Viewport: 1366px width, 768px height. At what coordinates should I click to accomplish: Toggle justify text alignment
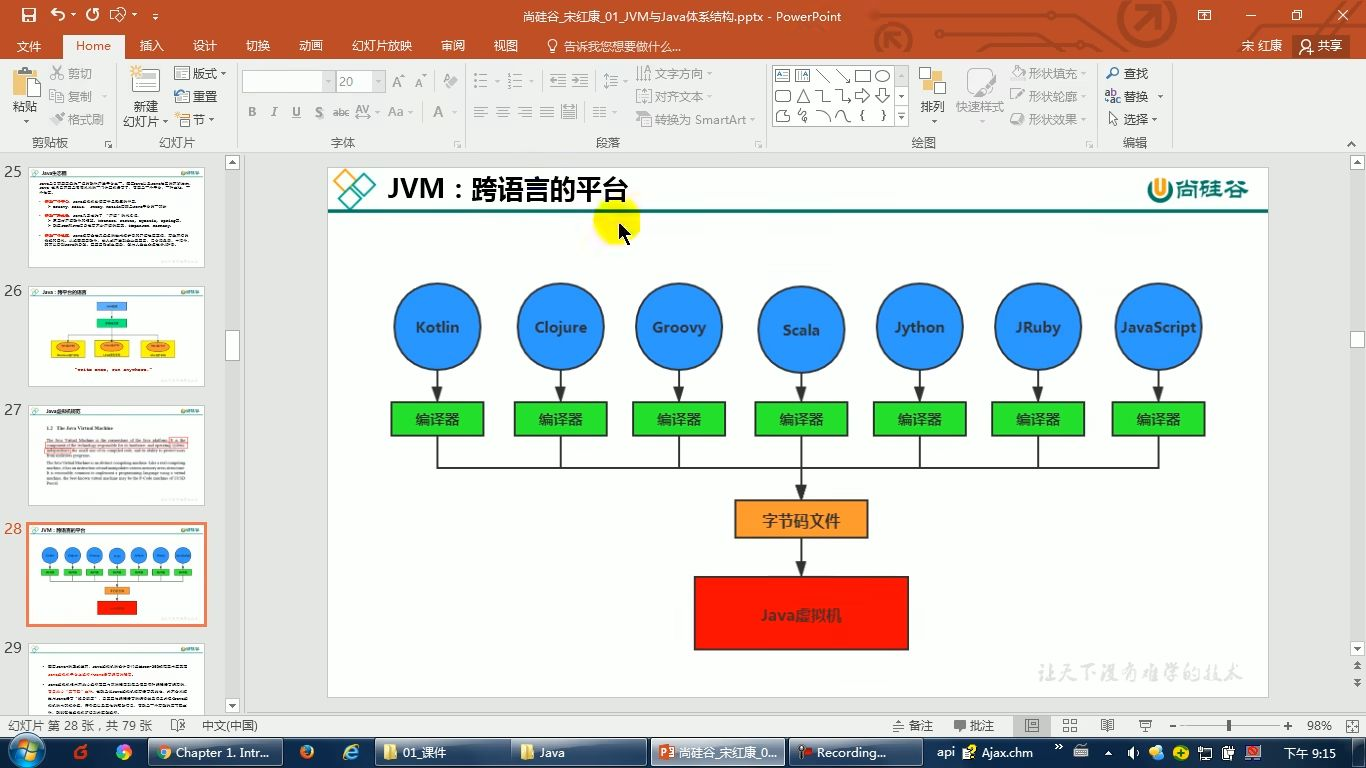pos(547,112)
